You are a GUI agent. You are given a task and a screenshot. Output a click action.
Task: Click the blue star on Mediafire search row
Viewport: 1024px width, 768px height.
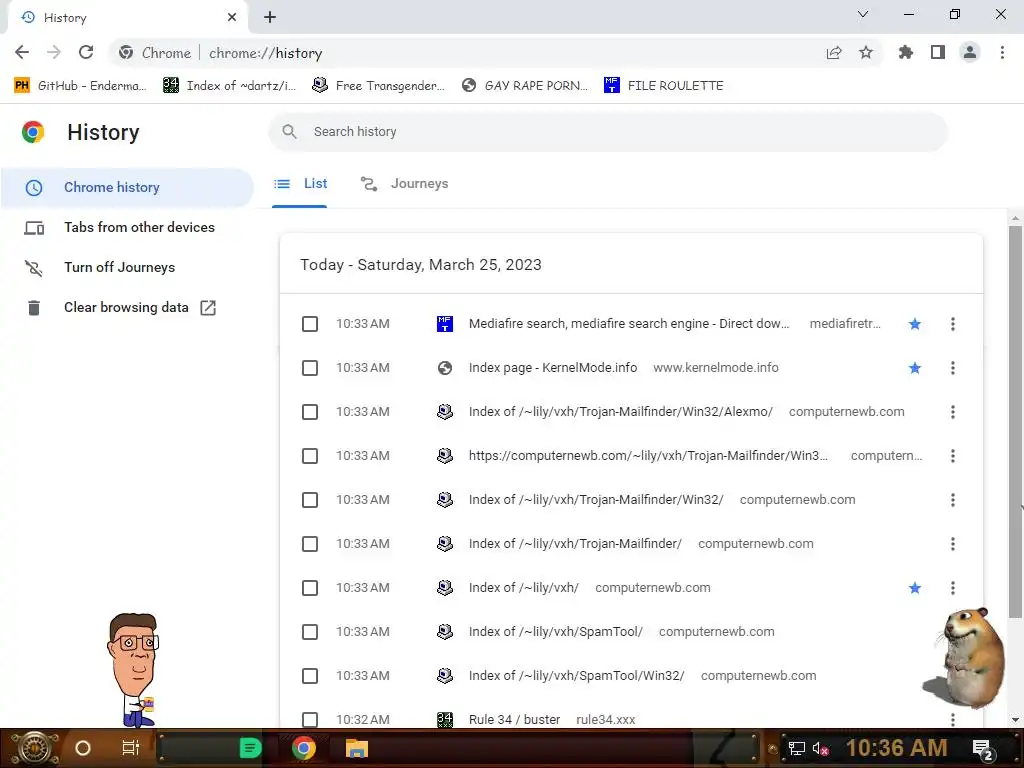pos(915,324)
